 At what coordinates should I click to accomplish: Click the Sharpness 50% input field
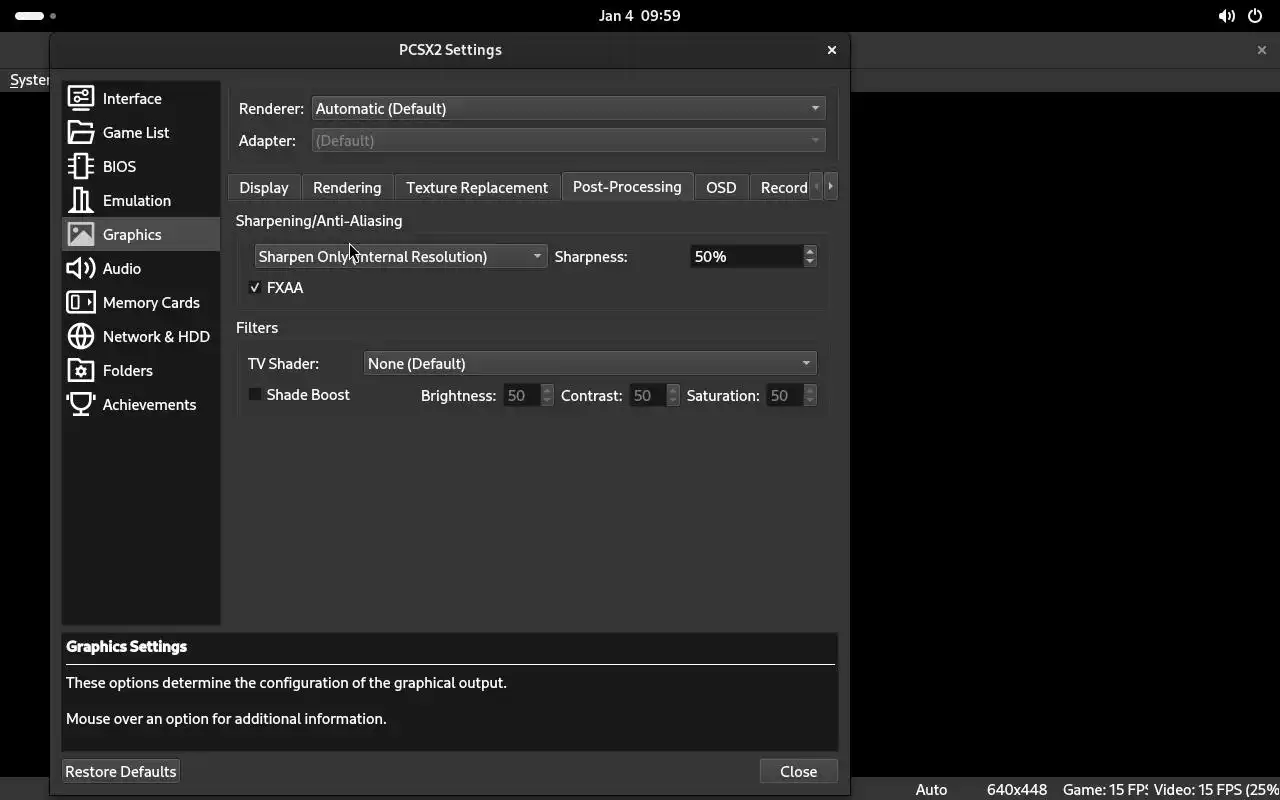pyautogui.click(x=747, y=257)
